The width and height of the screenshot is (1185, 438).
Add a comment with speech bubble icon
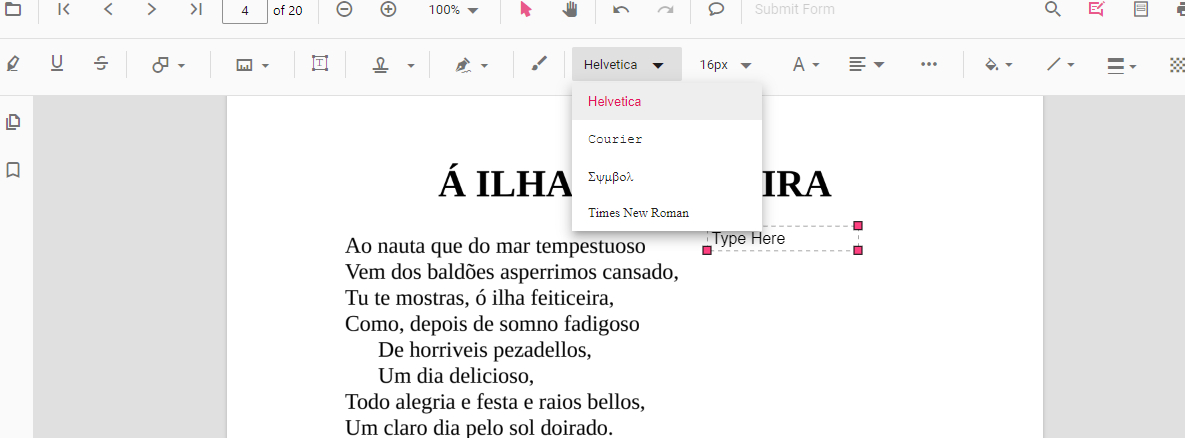click(x=716, y=9)
